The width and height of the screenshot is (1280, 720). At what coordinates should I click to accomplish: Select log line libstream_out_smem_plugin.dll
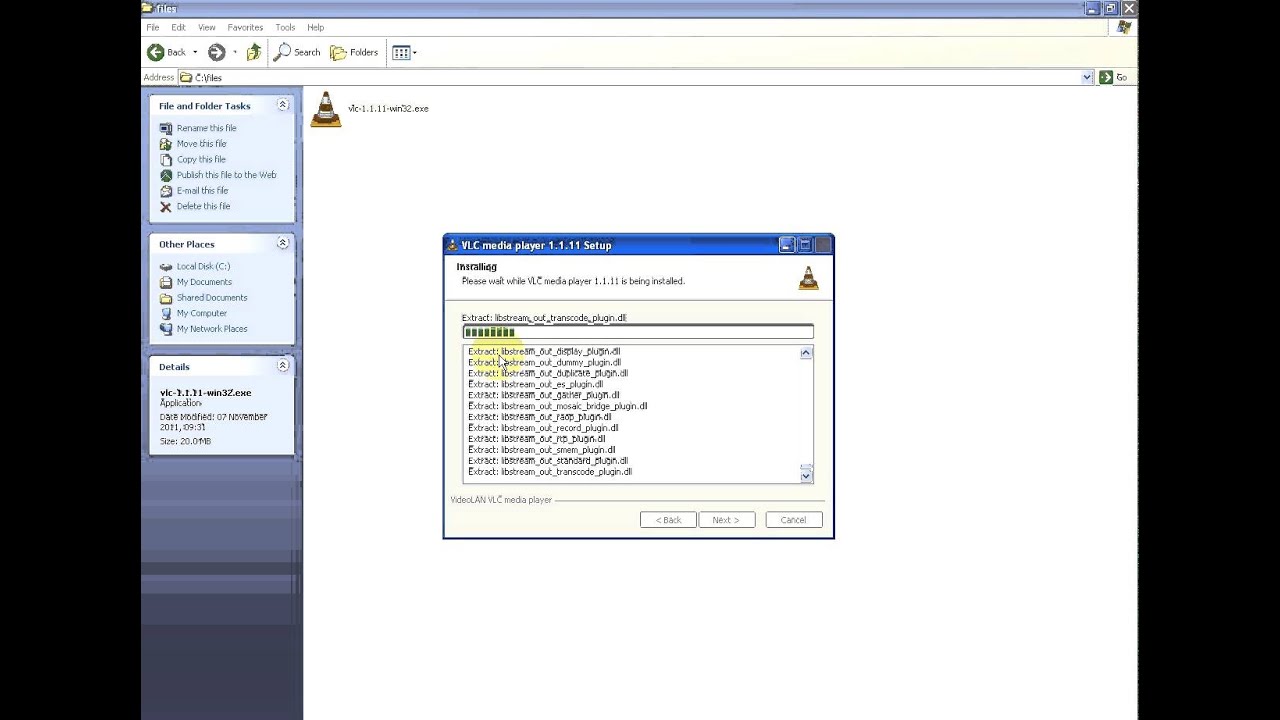point(542,450)
